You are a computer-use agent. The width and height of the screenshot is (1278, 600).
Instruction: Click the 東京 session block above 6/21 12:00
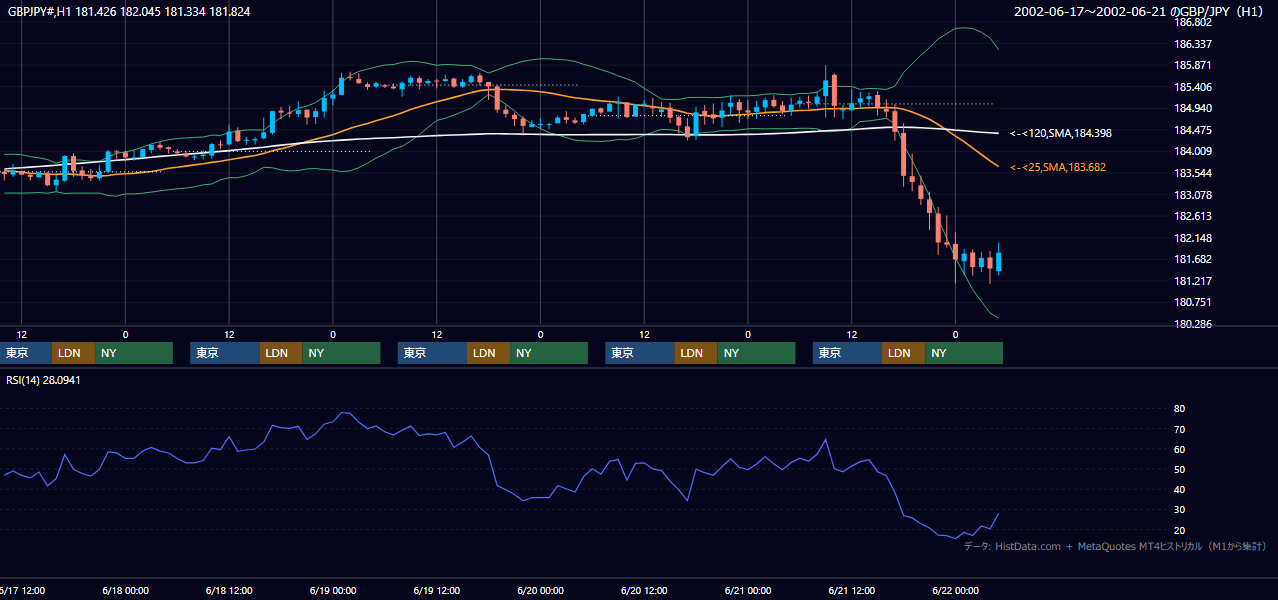click(847, 353)
